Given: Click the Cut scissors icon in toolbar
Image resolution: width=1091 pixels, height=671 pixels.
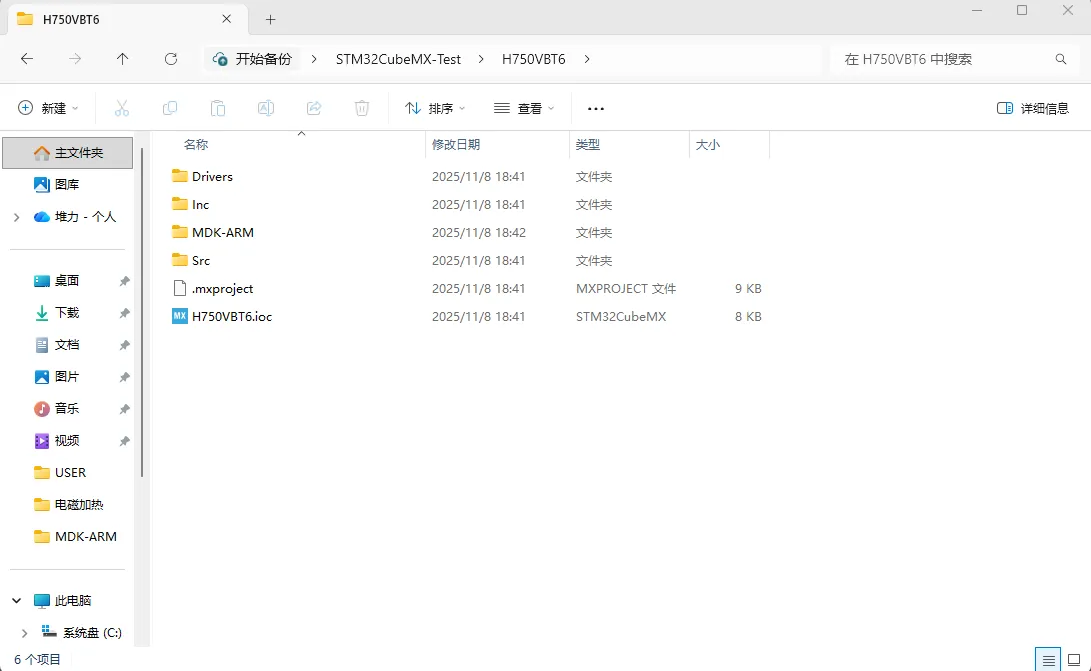Looking at the screenshot, I should click(122, 108).
